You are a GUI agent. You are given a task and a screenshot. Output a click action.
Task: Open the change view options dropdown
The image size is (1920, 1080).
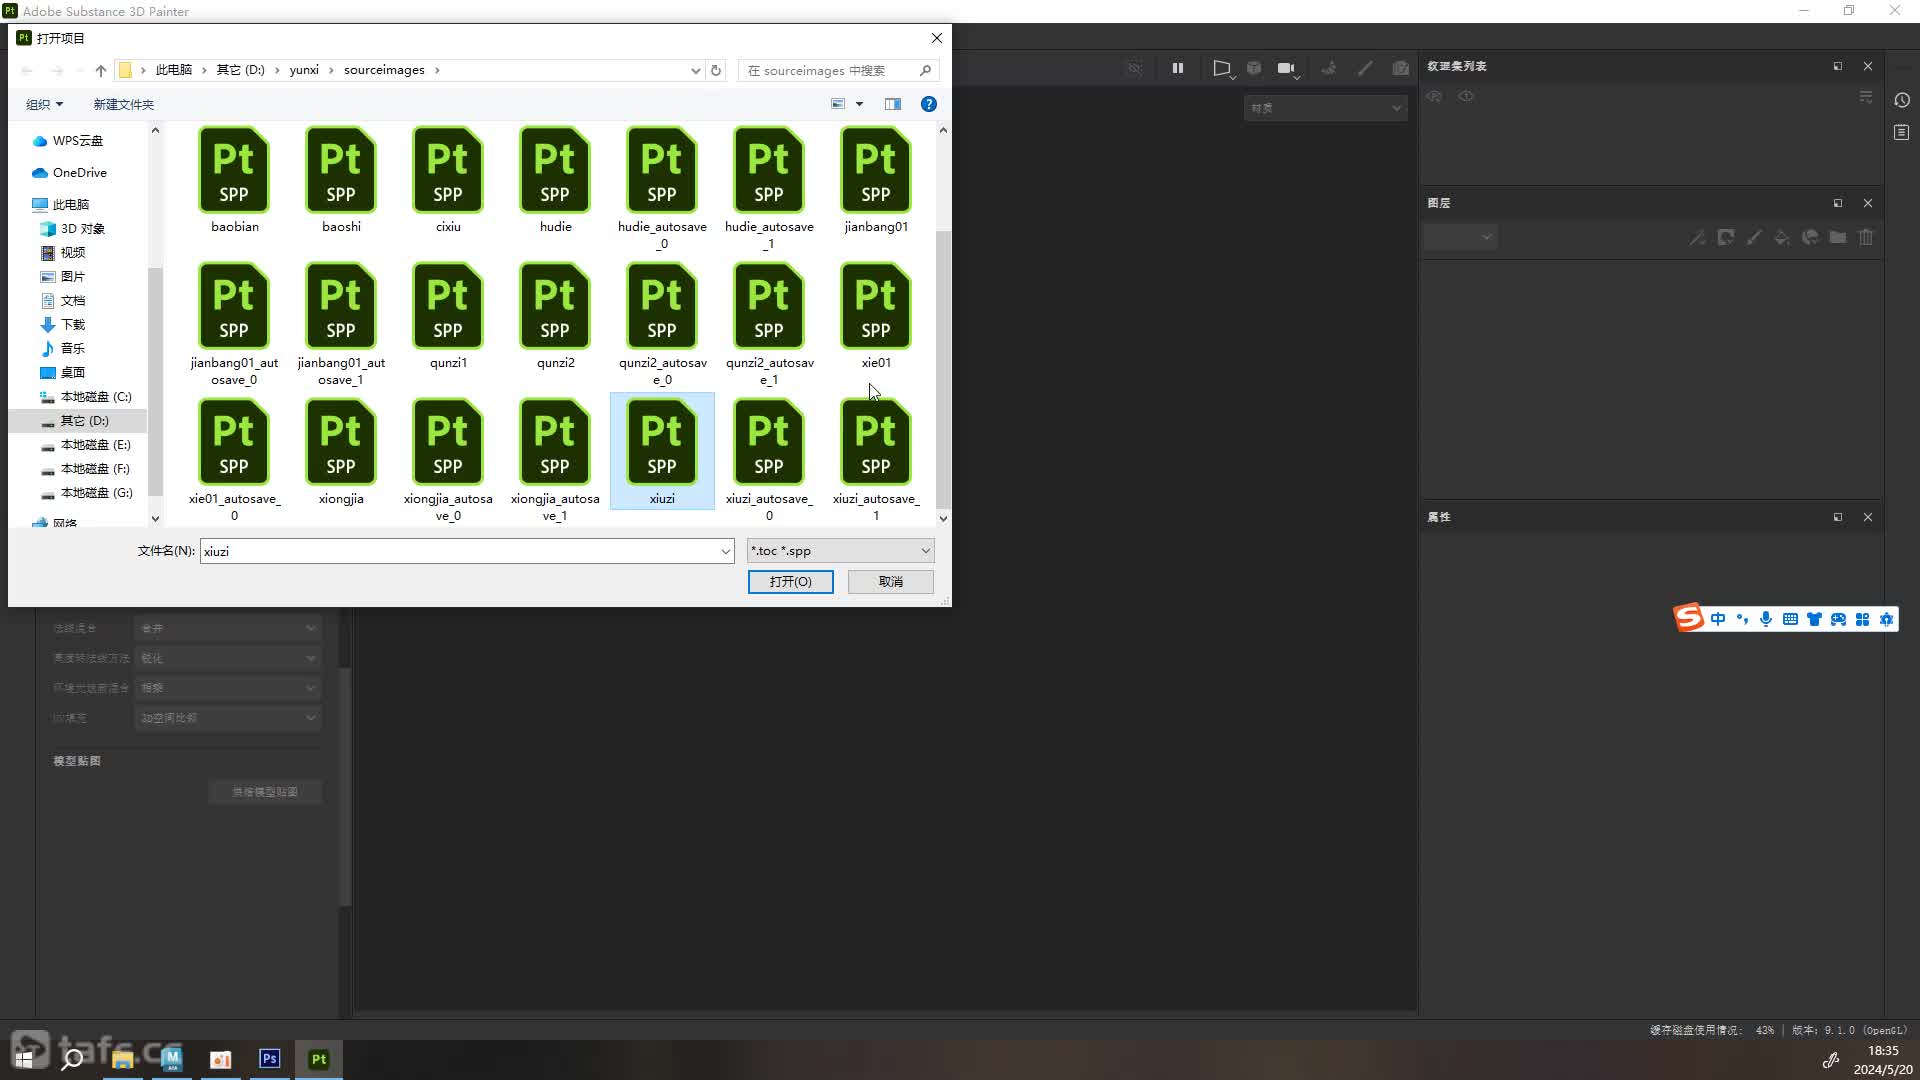859,104
